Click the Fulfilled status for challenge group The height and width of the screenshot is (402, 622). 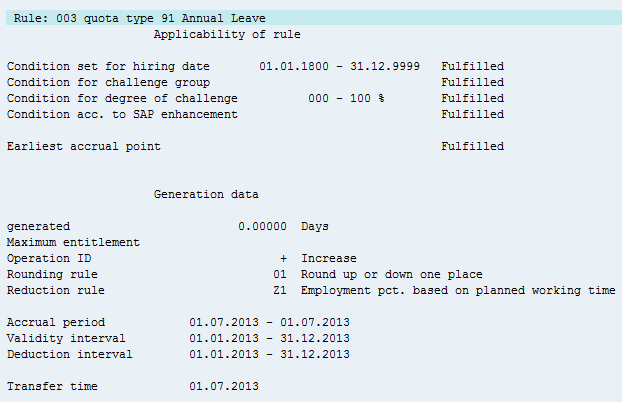pos(472,82)
